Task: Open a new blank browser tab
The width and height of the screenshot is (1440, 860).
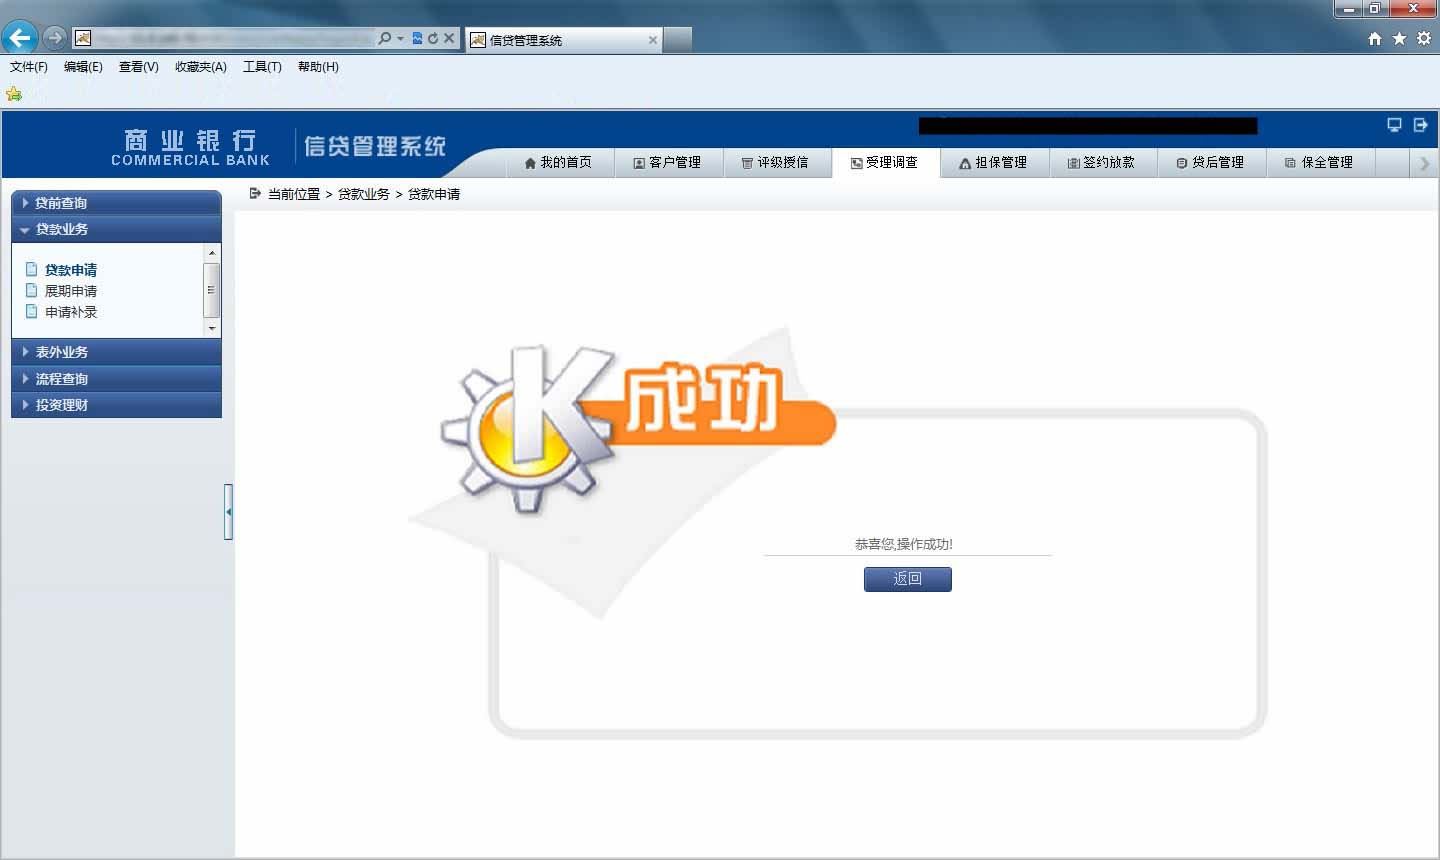Action: [678, 40]
